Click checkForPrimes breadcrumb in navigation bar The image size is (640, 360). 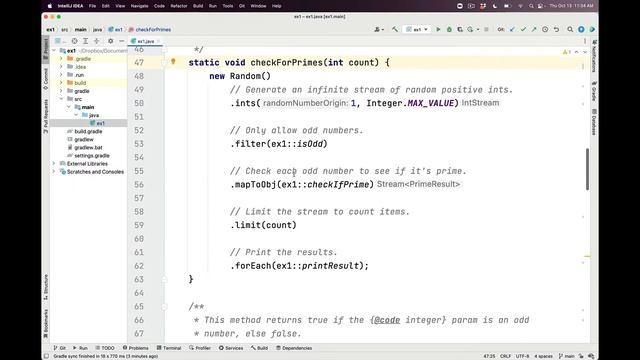tap(150, 29)
